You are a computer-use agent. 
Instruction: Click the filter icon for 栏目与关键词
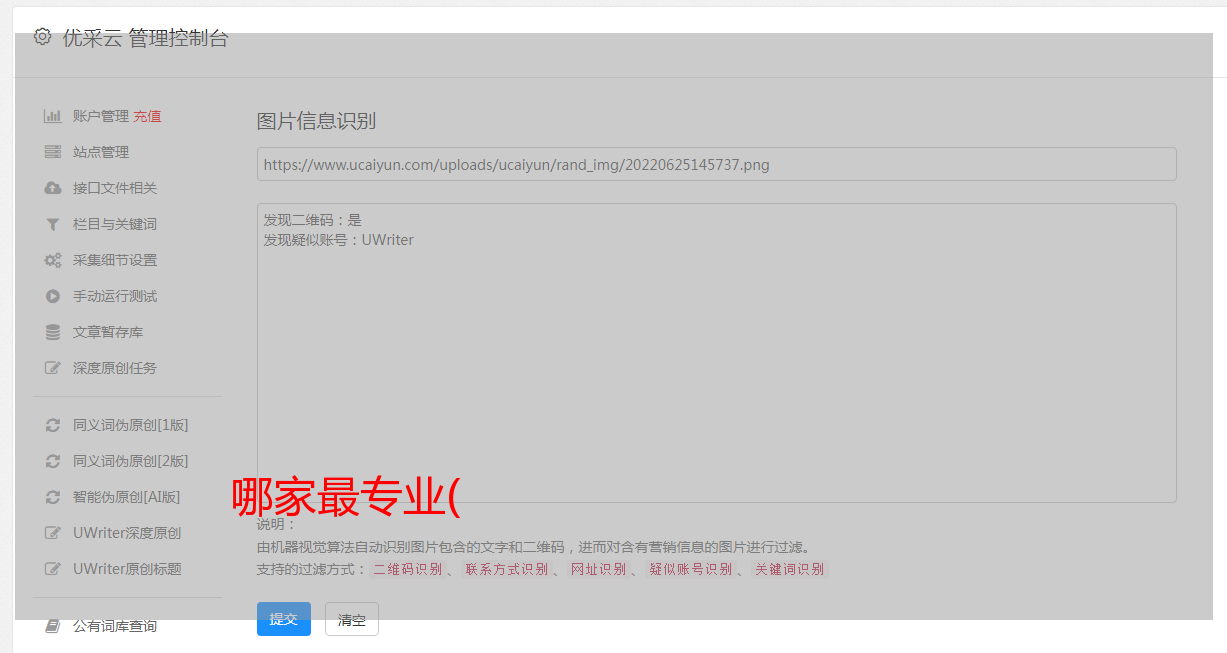coord(53,224)
